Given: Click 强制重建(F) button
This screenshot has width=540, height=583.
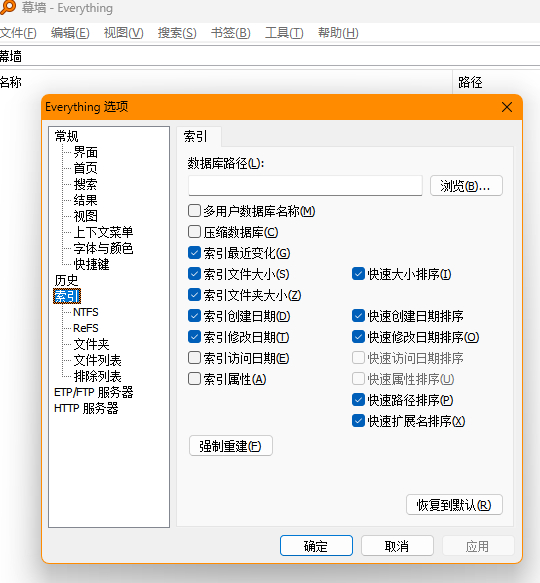Looking at the screenshot, I should (231, 446).
